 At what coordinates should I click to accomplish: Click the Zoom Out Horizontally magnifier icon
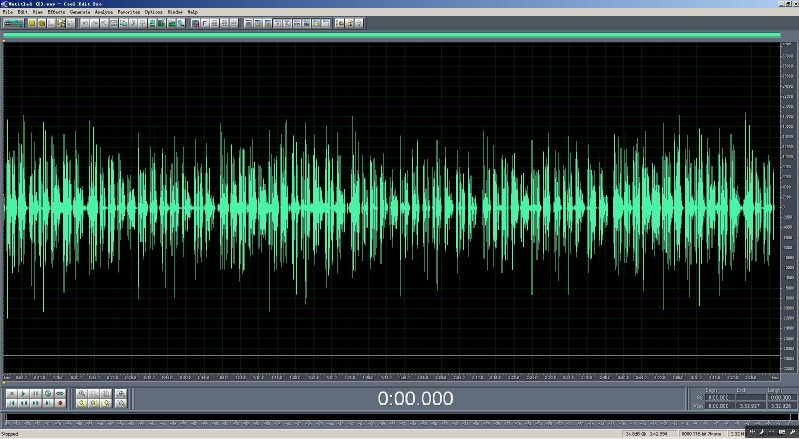94,394
